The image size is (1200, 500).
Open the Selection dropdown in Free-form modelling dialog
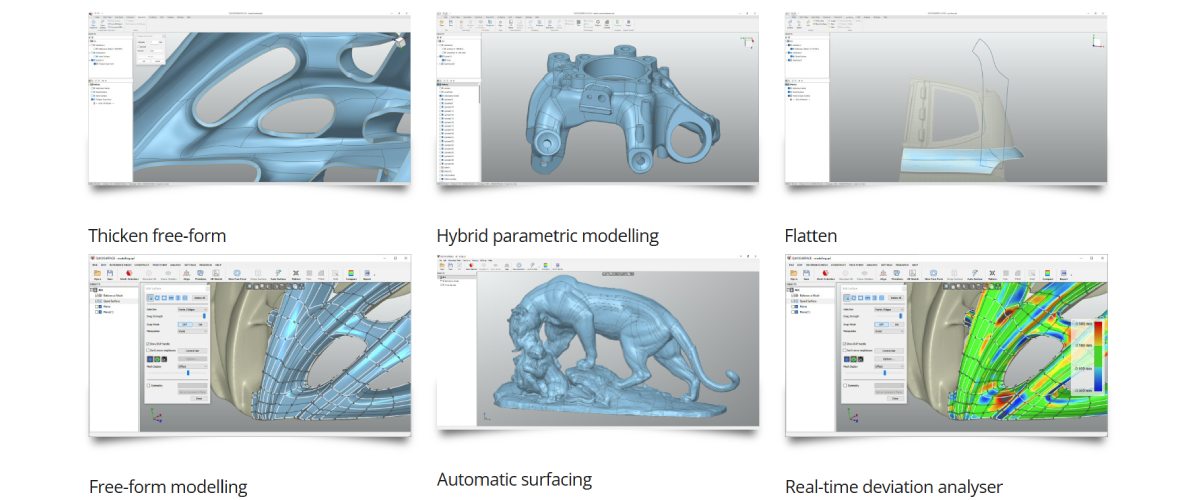point(191,309)
